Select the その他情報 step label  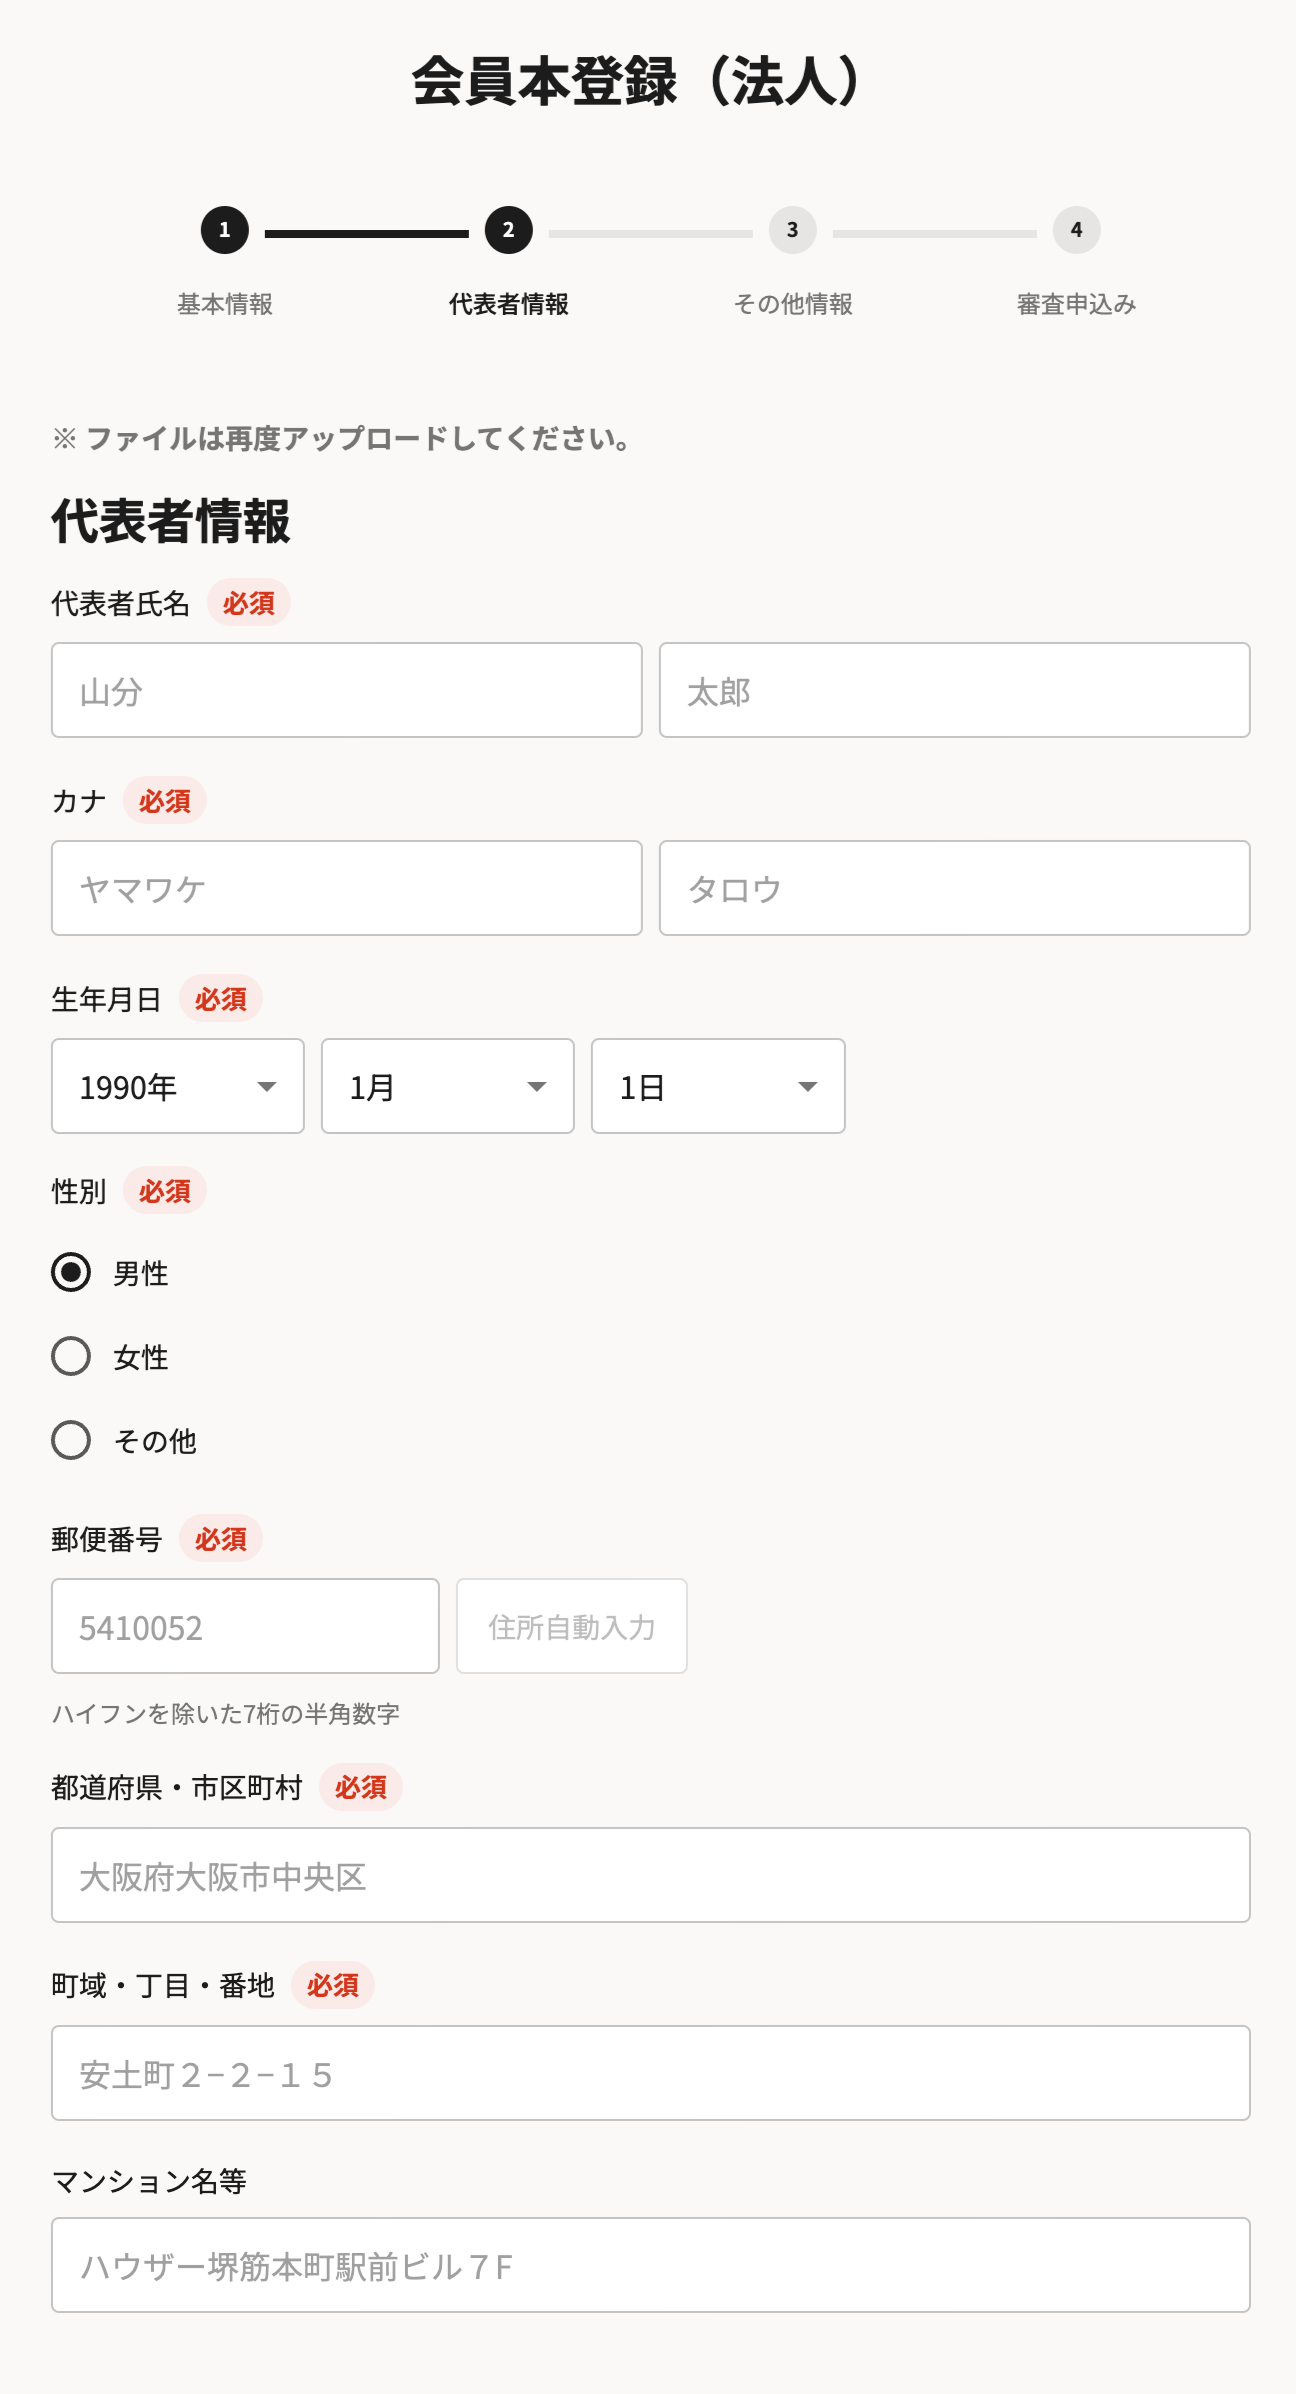(793, 304)
